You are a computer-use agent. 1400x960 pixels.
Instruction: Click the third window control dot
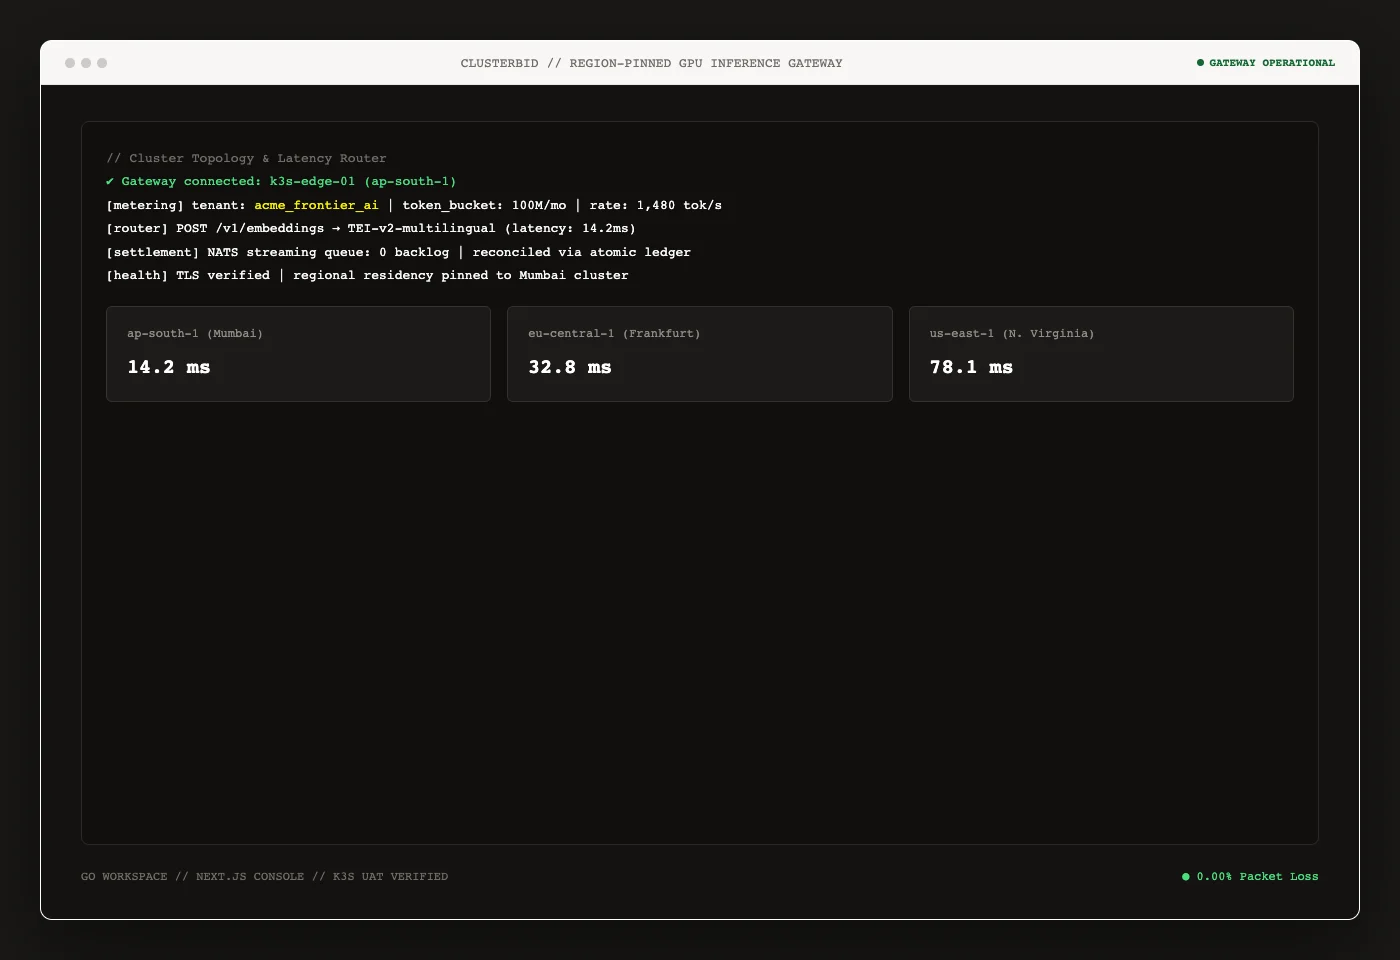102,63
